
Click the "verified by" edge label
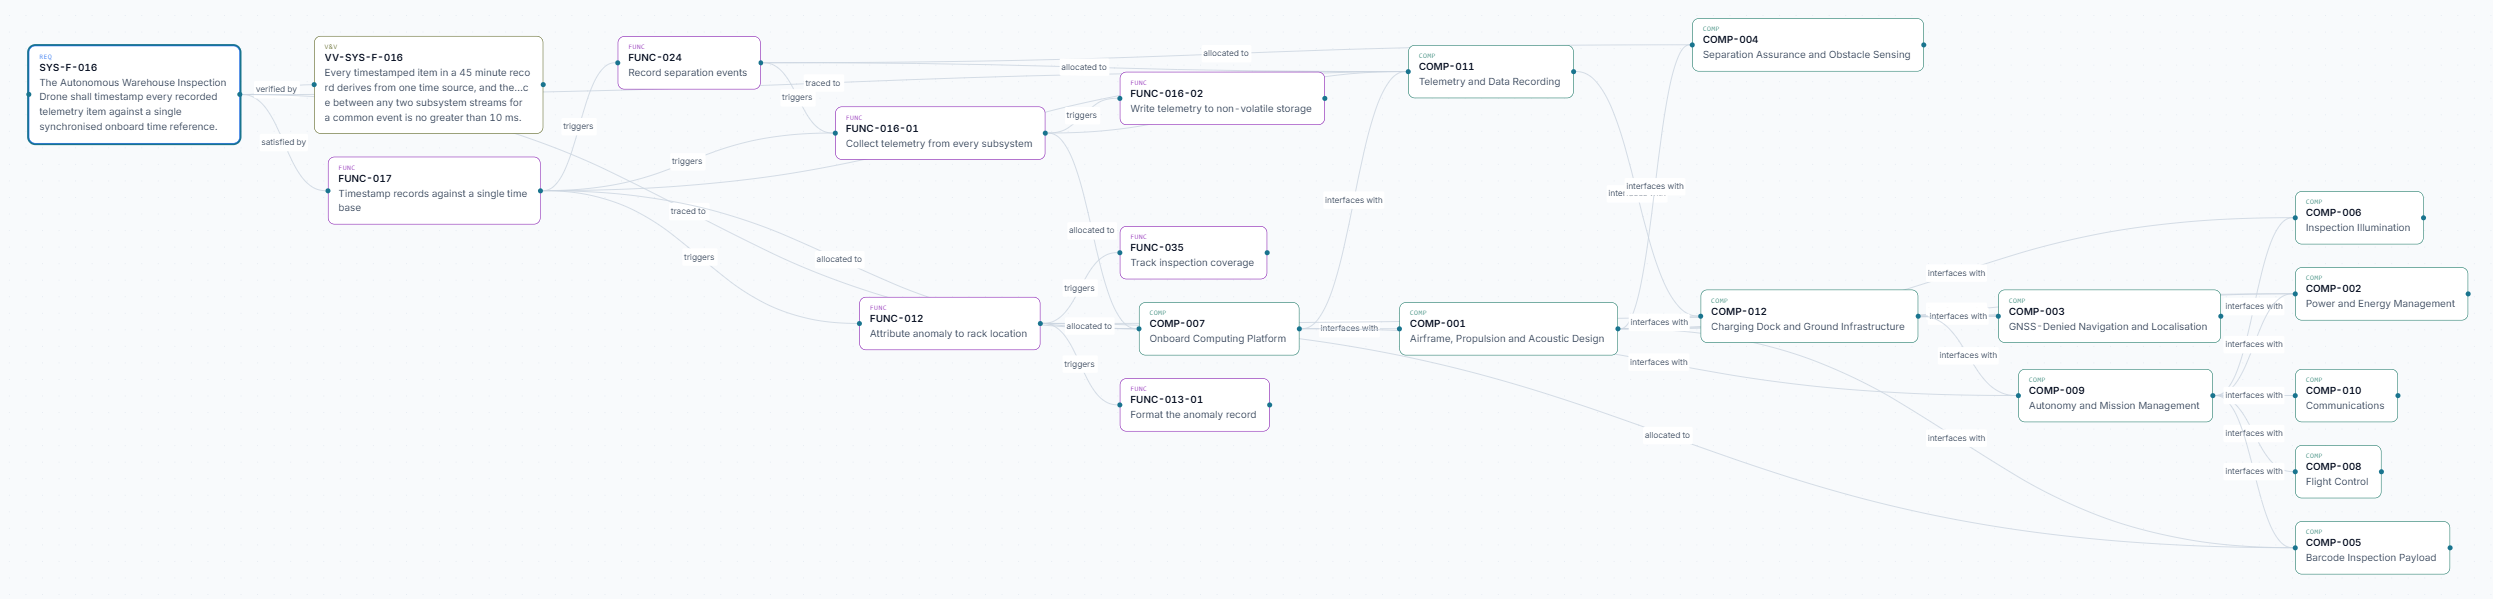pyautogui.click(x=276, y=89)
